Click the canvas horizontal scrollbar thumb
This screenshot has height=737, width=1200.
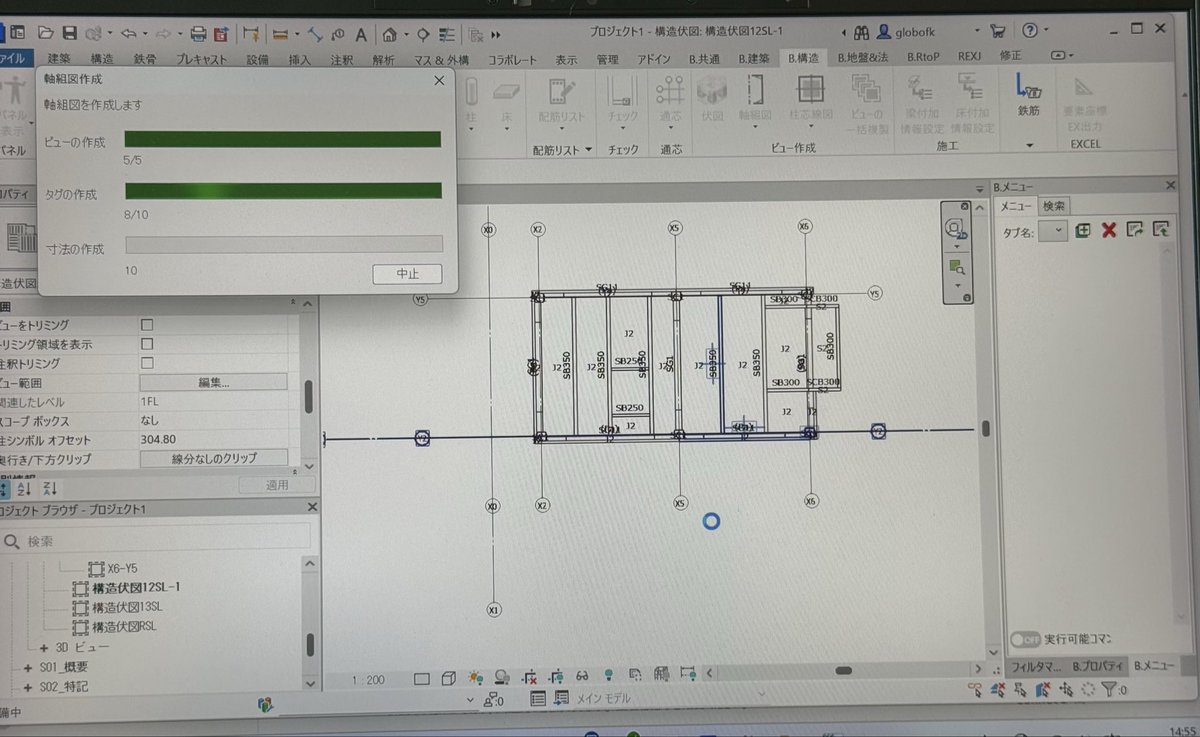point(844,670)
